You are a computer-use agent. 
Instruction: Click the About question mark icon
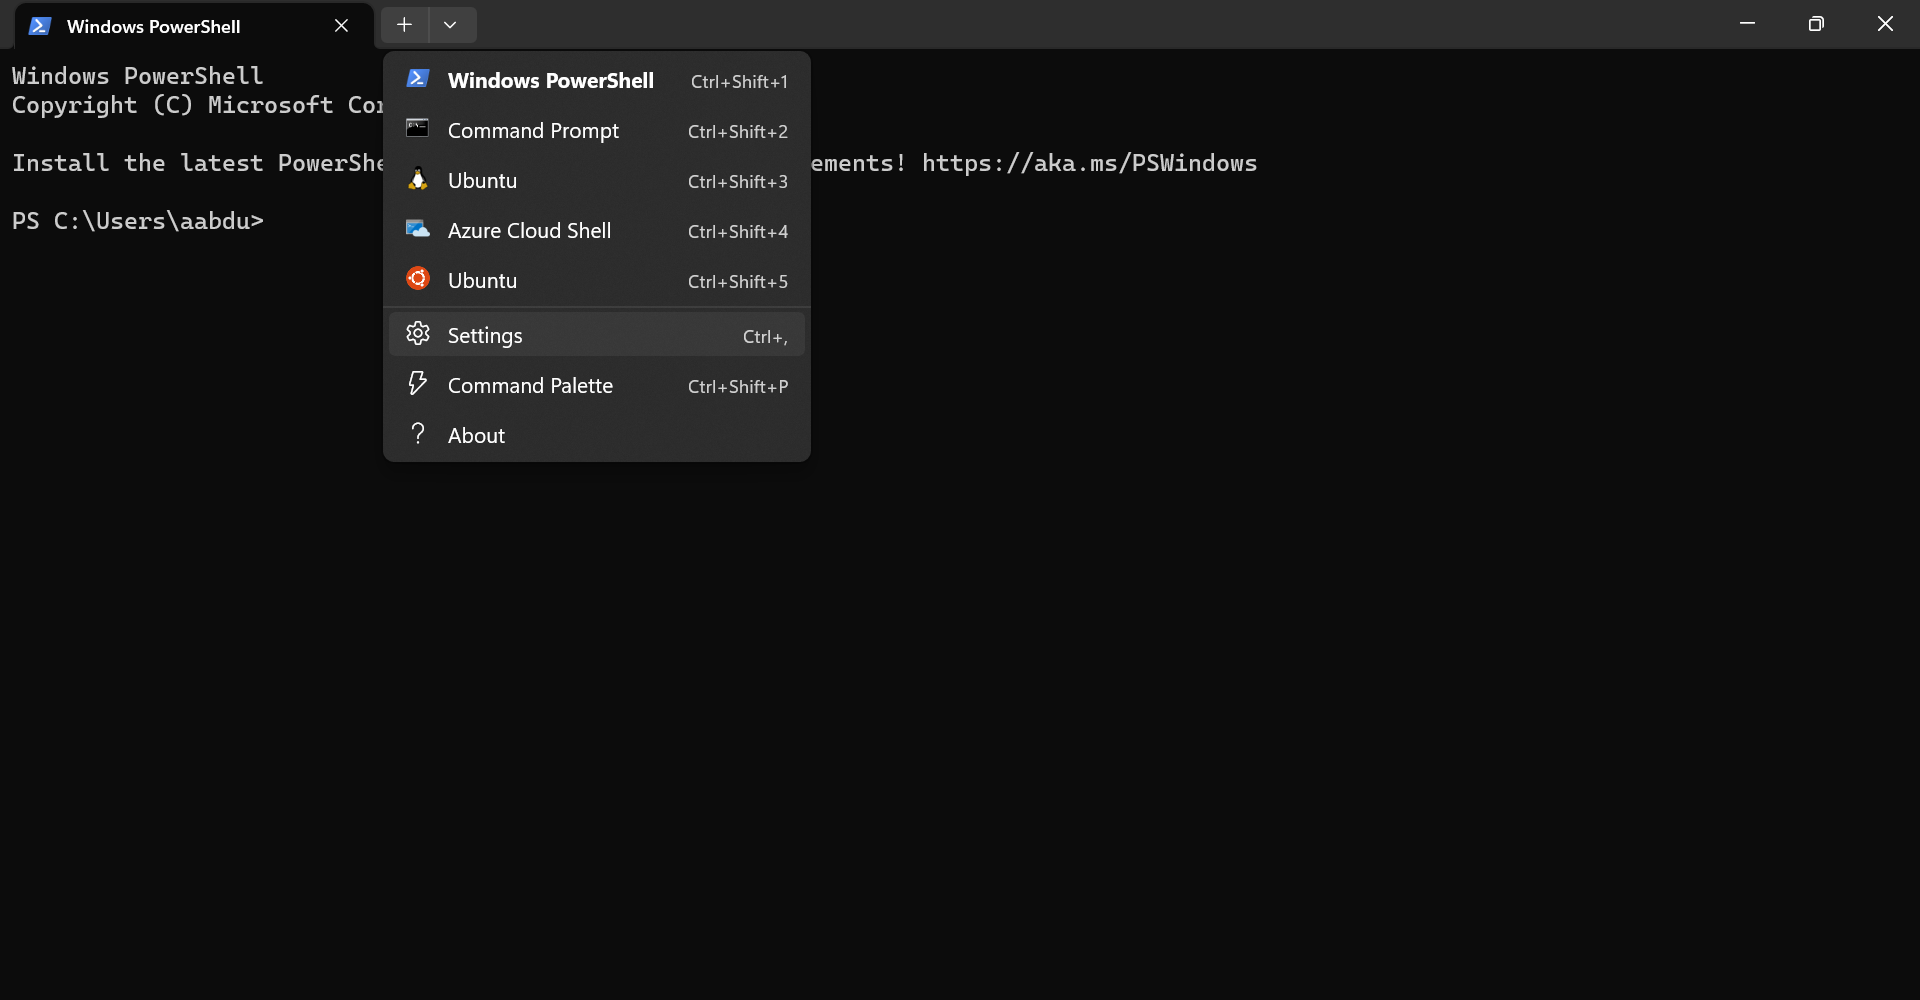point(418,434)
